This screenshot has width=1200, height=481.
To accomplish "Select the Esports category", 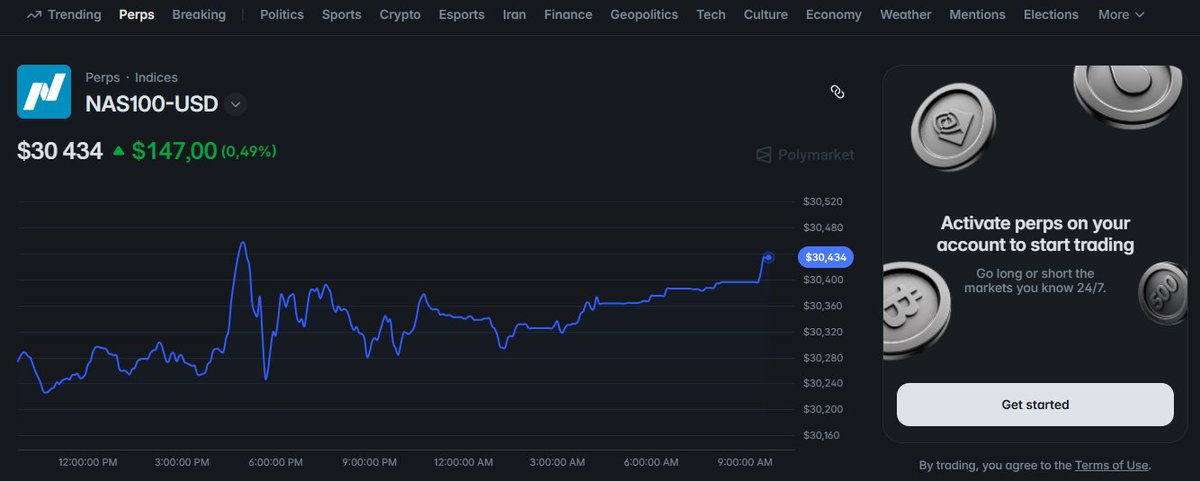I will point(462,15).
